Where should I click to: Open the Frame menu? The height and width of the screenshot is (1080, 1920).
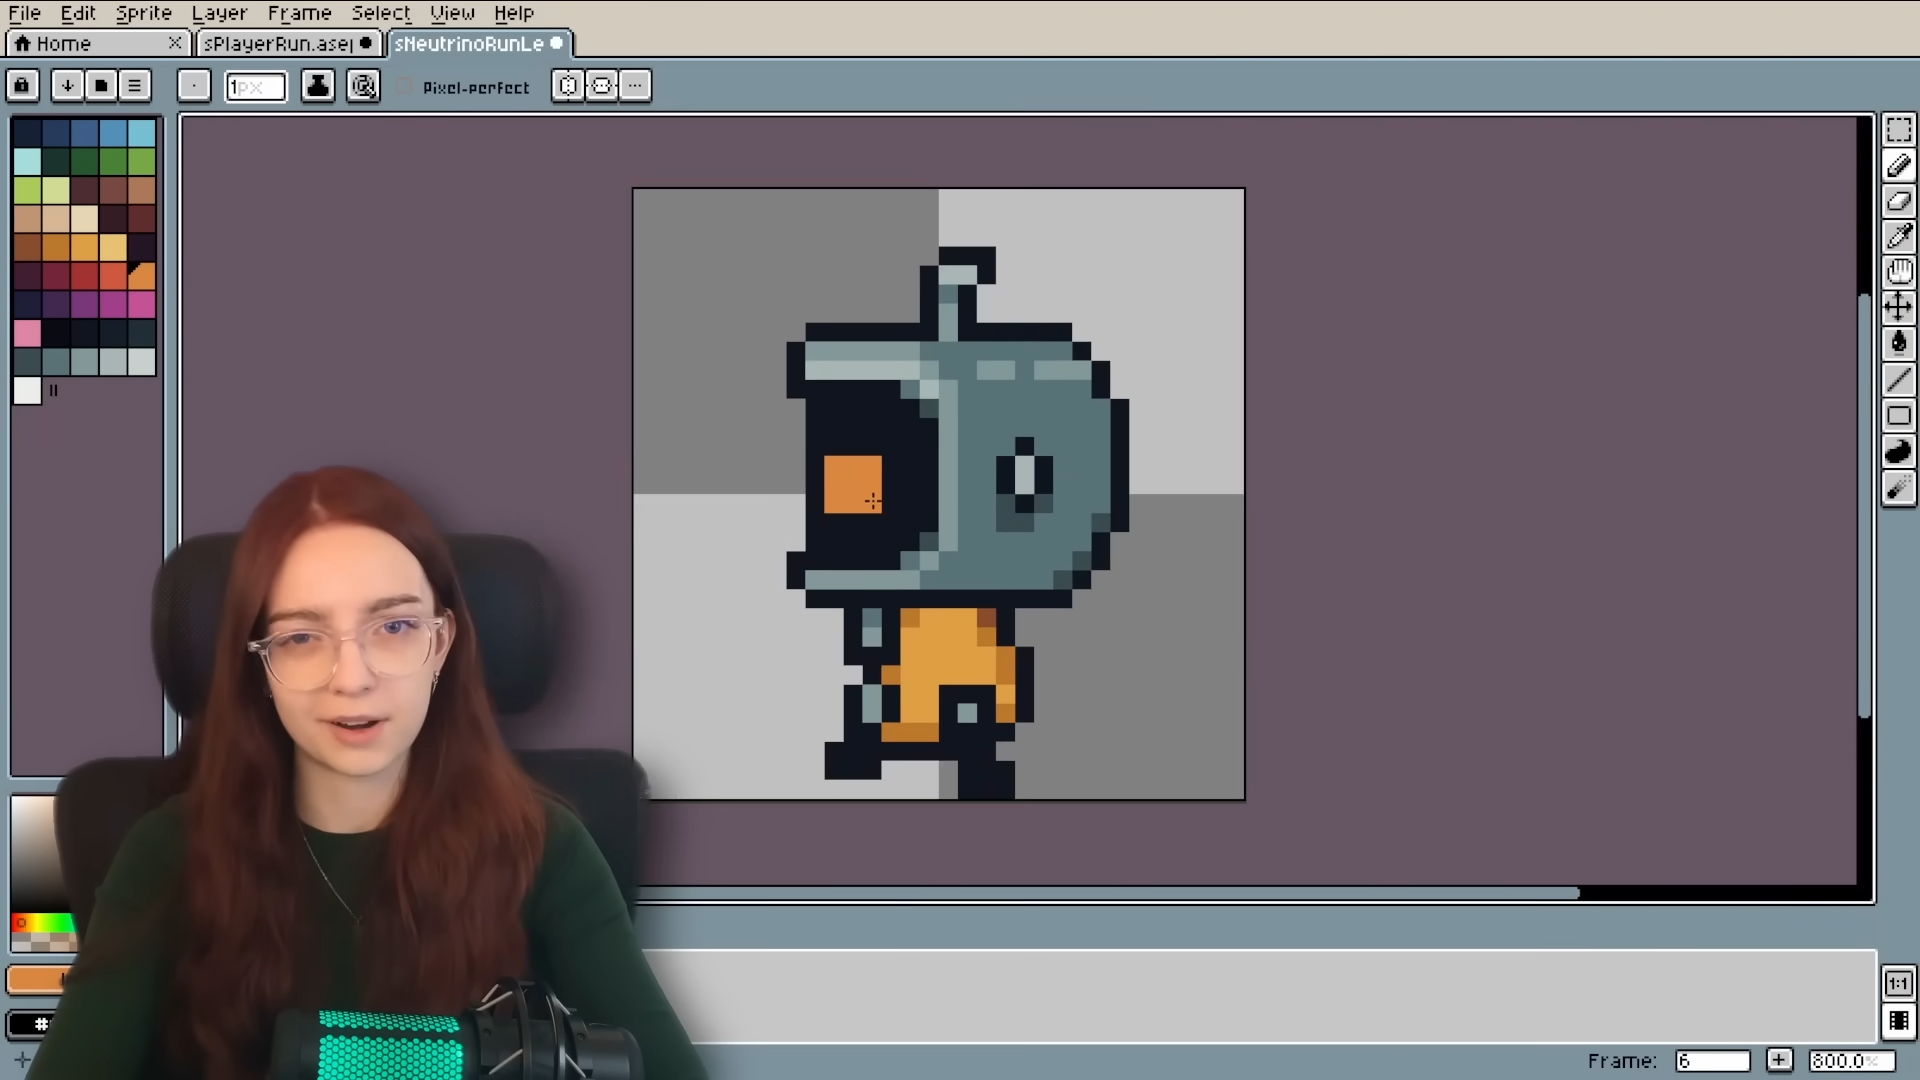point(299,13)
